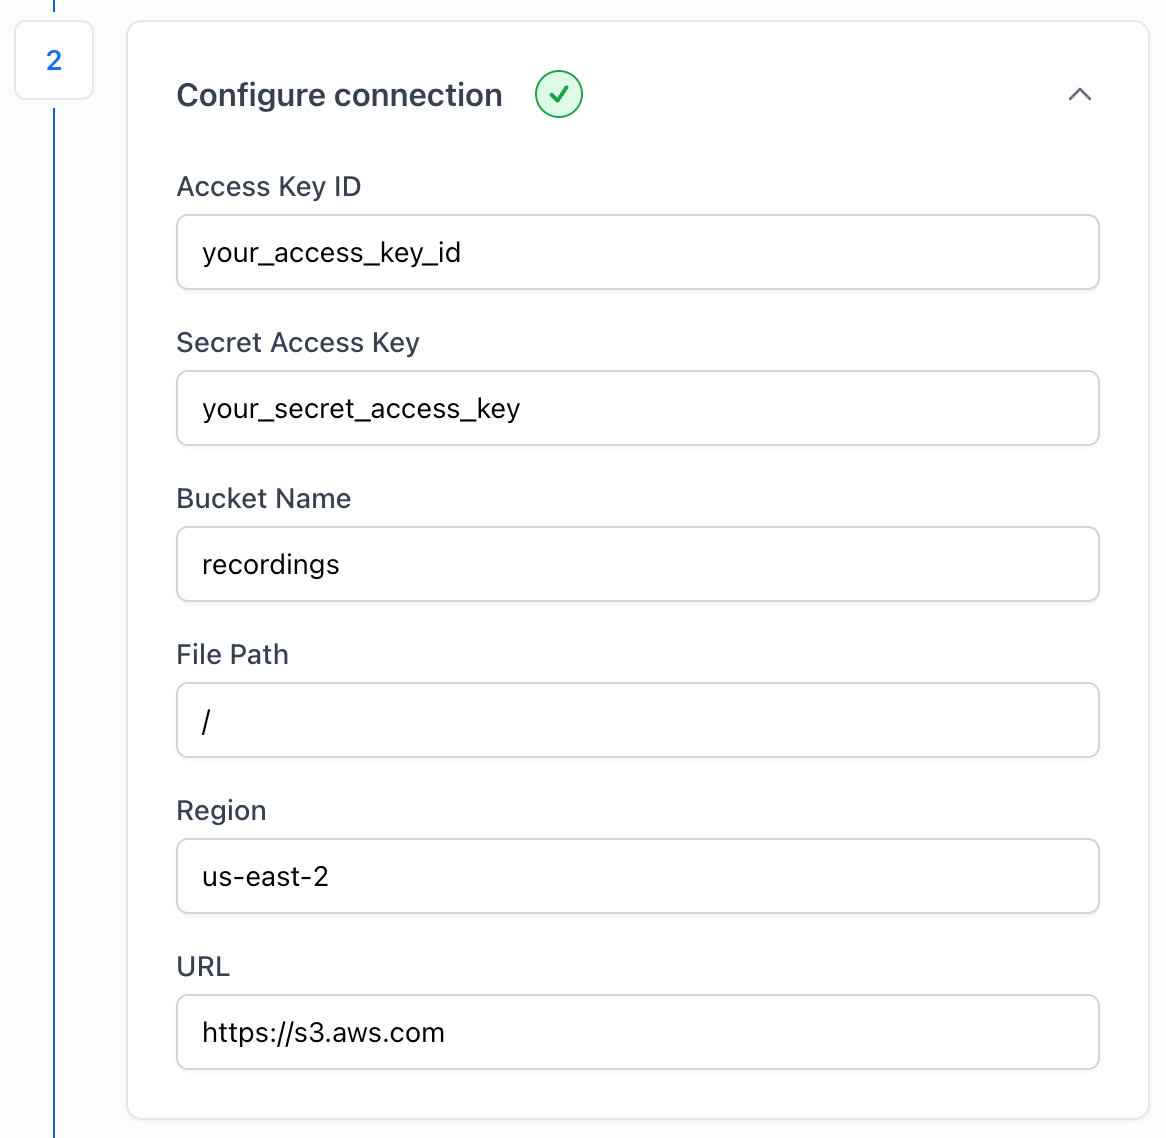This screenshot has height=1138, width=1166.
Task: Click the Region label text
Action: (221, 811)
